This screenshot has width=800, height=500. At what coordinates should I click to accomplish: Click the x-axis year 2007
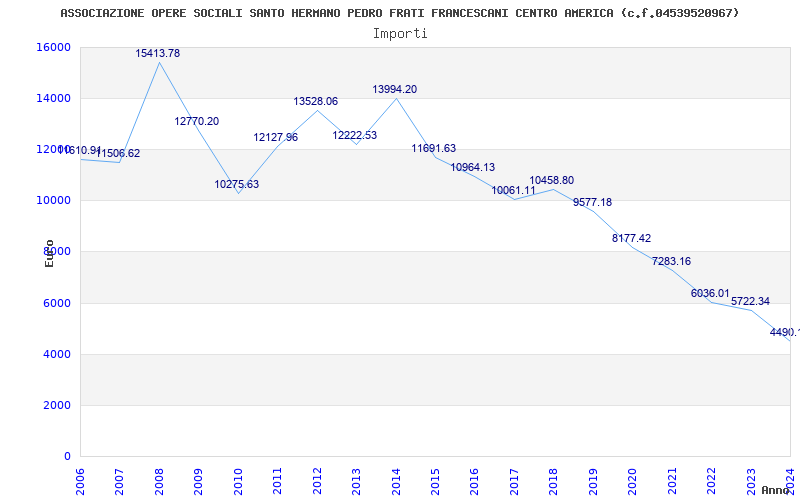pos(119,480)
